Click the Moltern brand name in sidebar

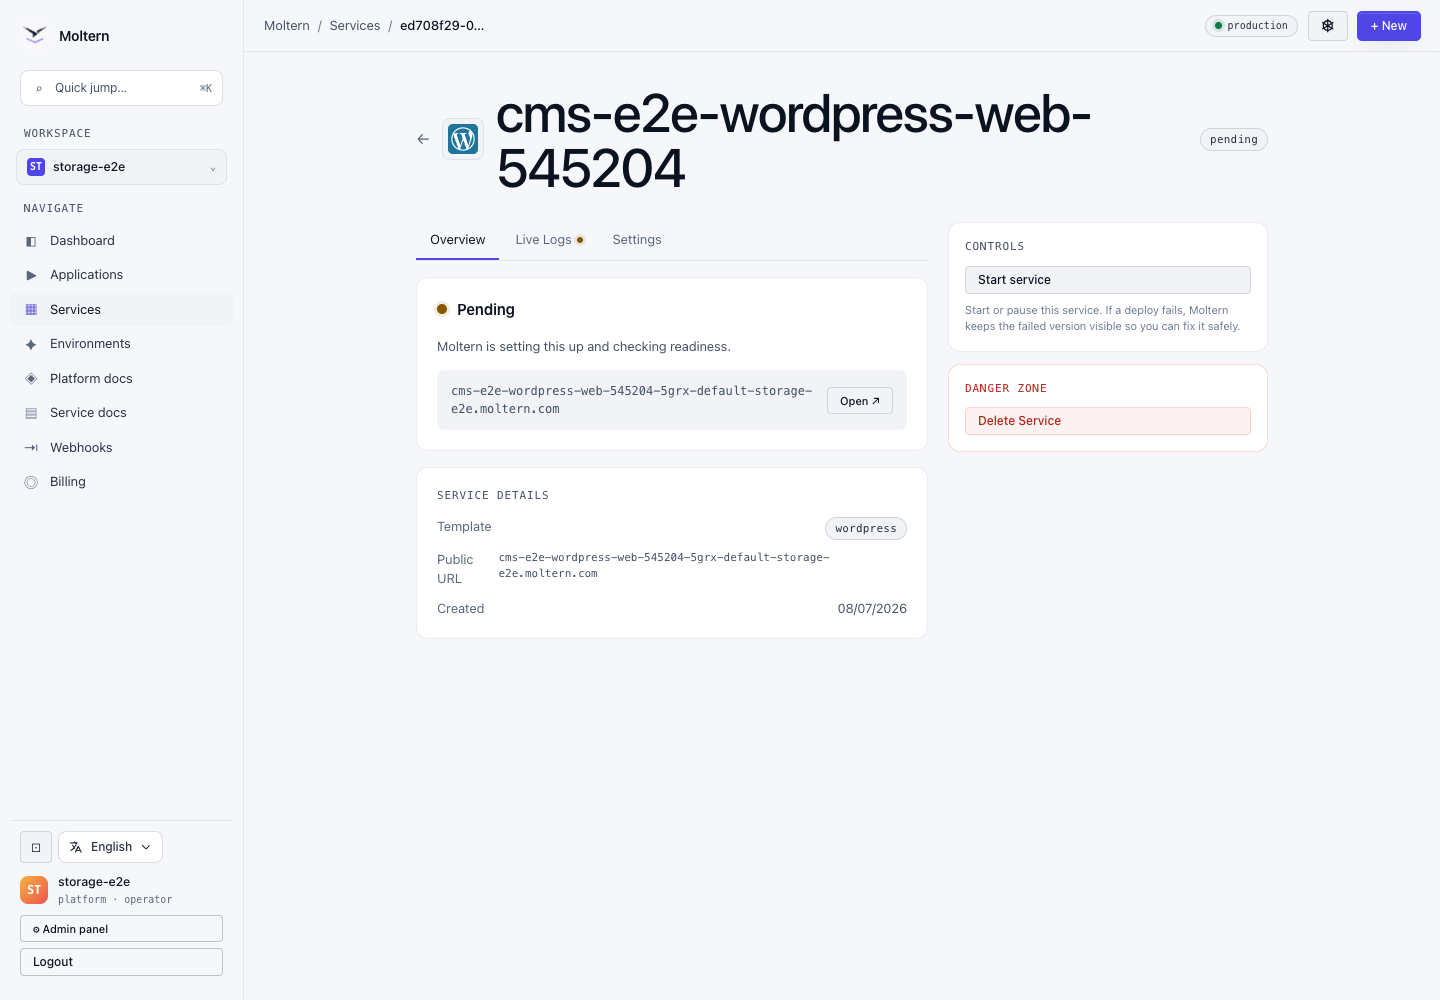(84, 36)
